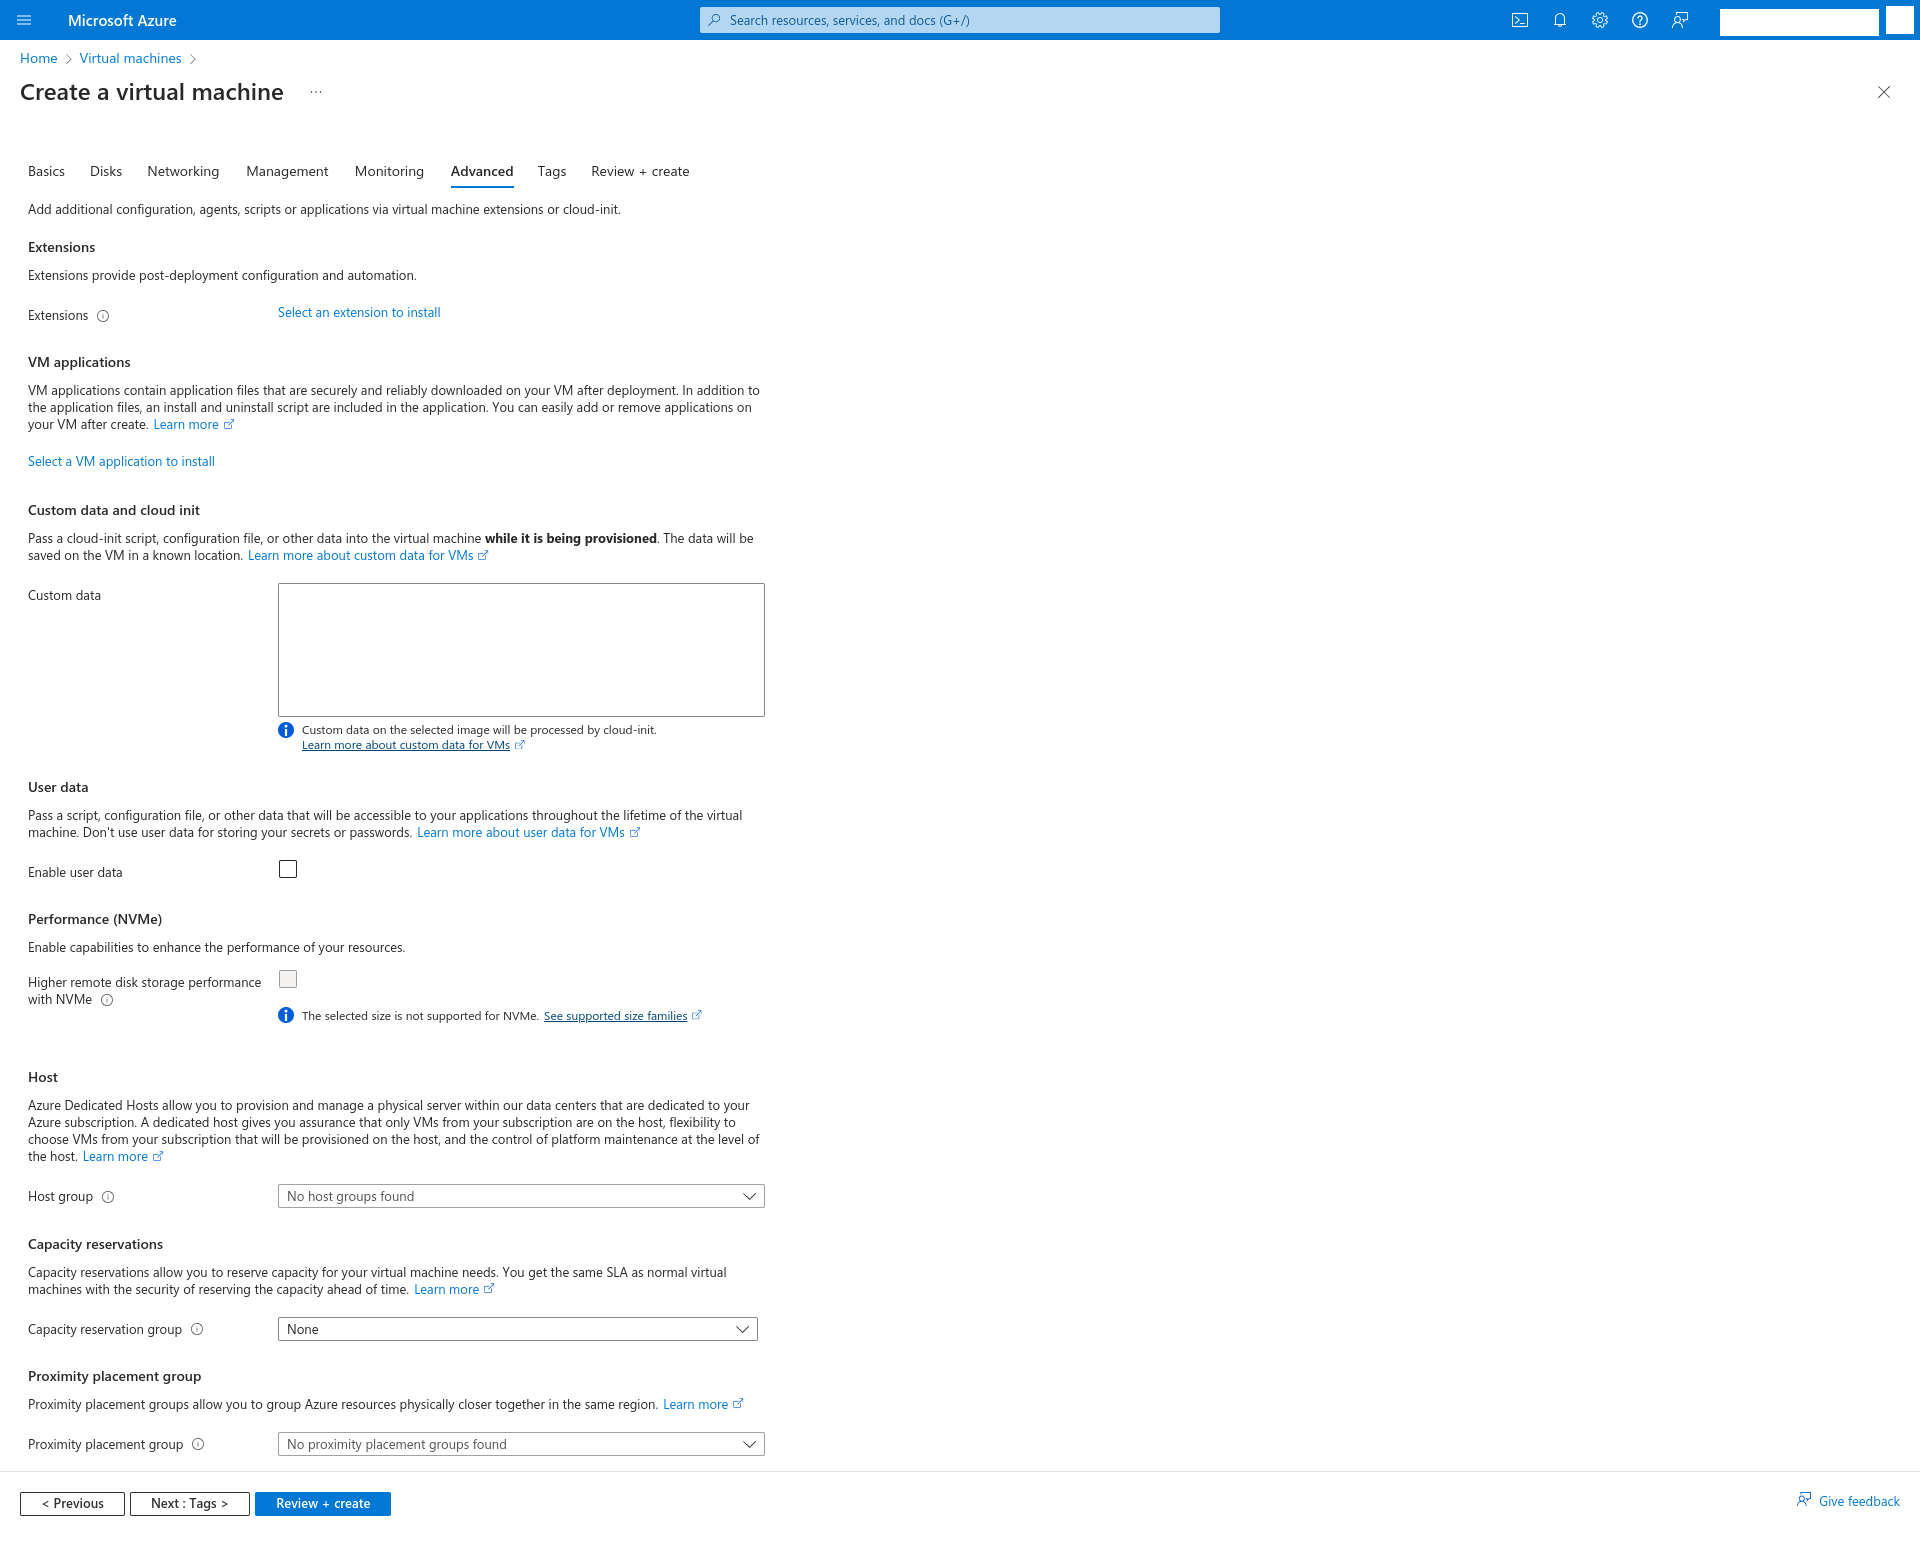Viewport: 1920px width, 1541px height.
Task: Click the Capacity reservation group info icon
Action: click(197, 1329)
